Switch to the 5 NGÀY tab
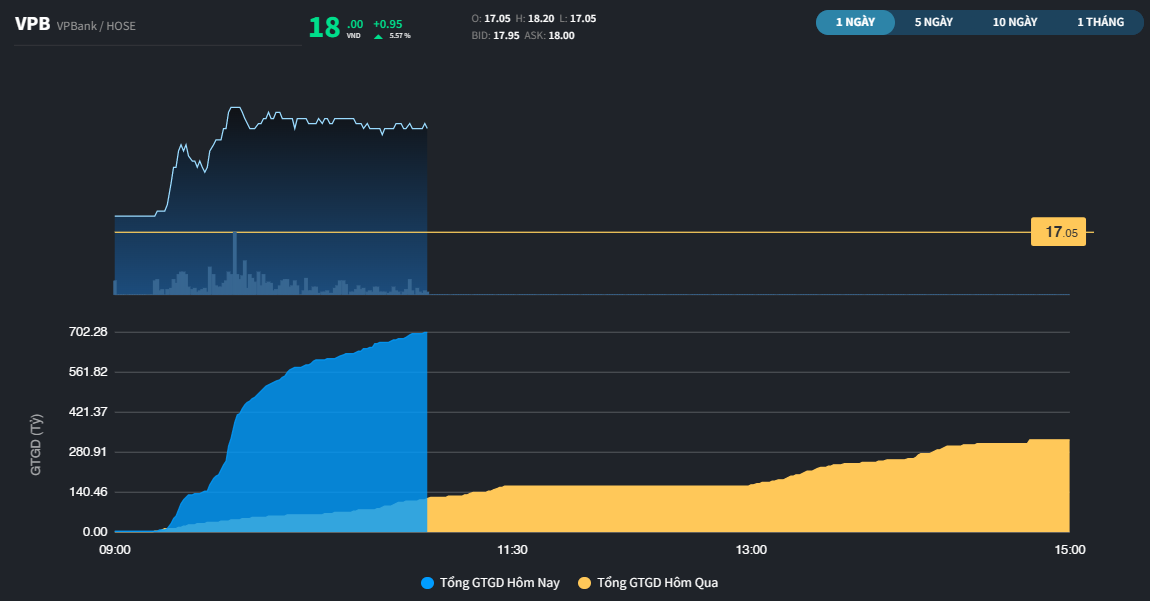The image size is (1150, 601). pyautogui.click(x=933, y=22)
